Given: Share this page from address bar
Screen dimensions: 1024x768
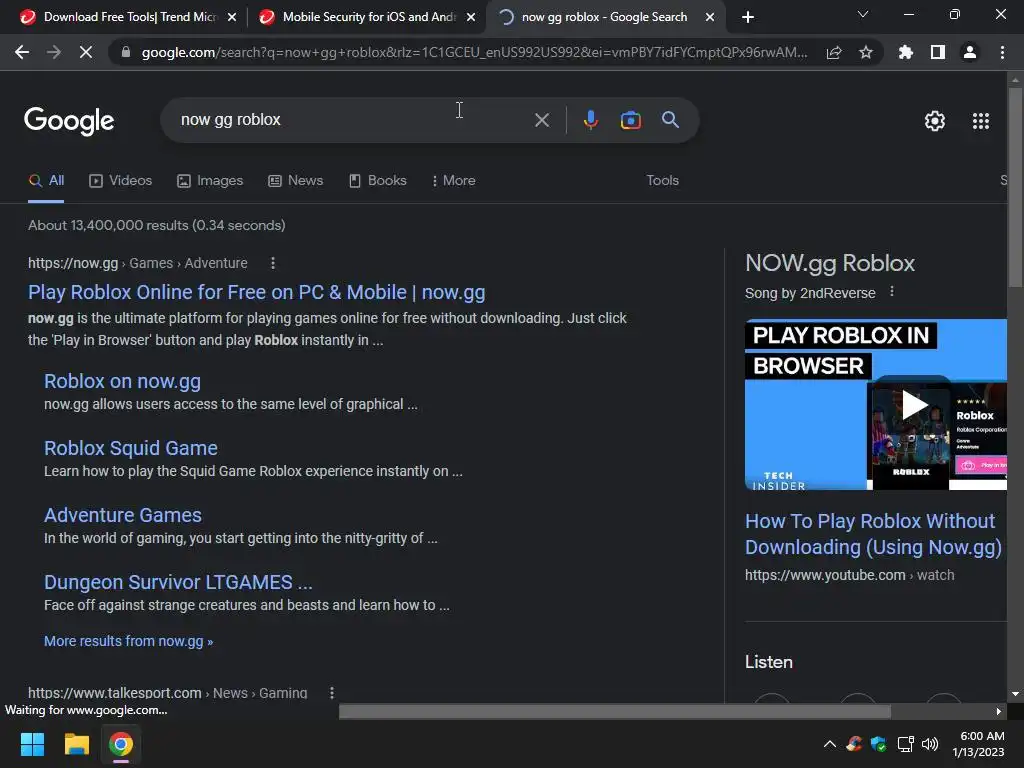Looking at the screenshot, I should 834,52.
